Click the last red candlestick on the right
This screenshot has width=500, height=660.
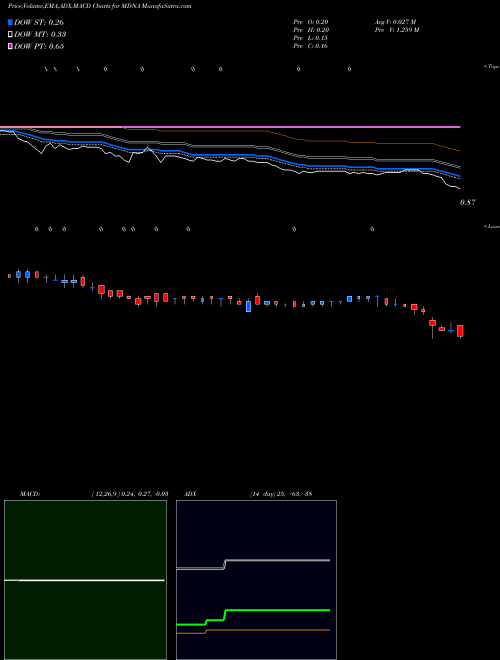[x=460, y=331]
